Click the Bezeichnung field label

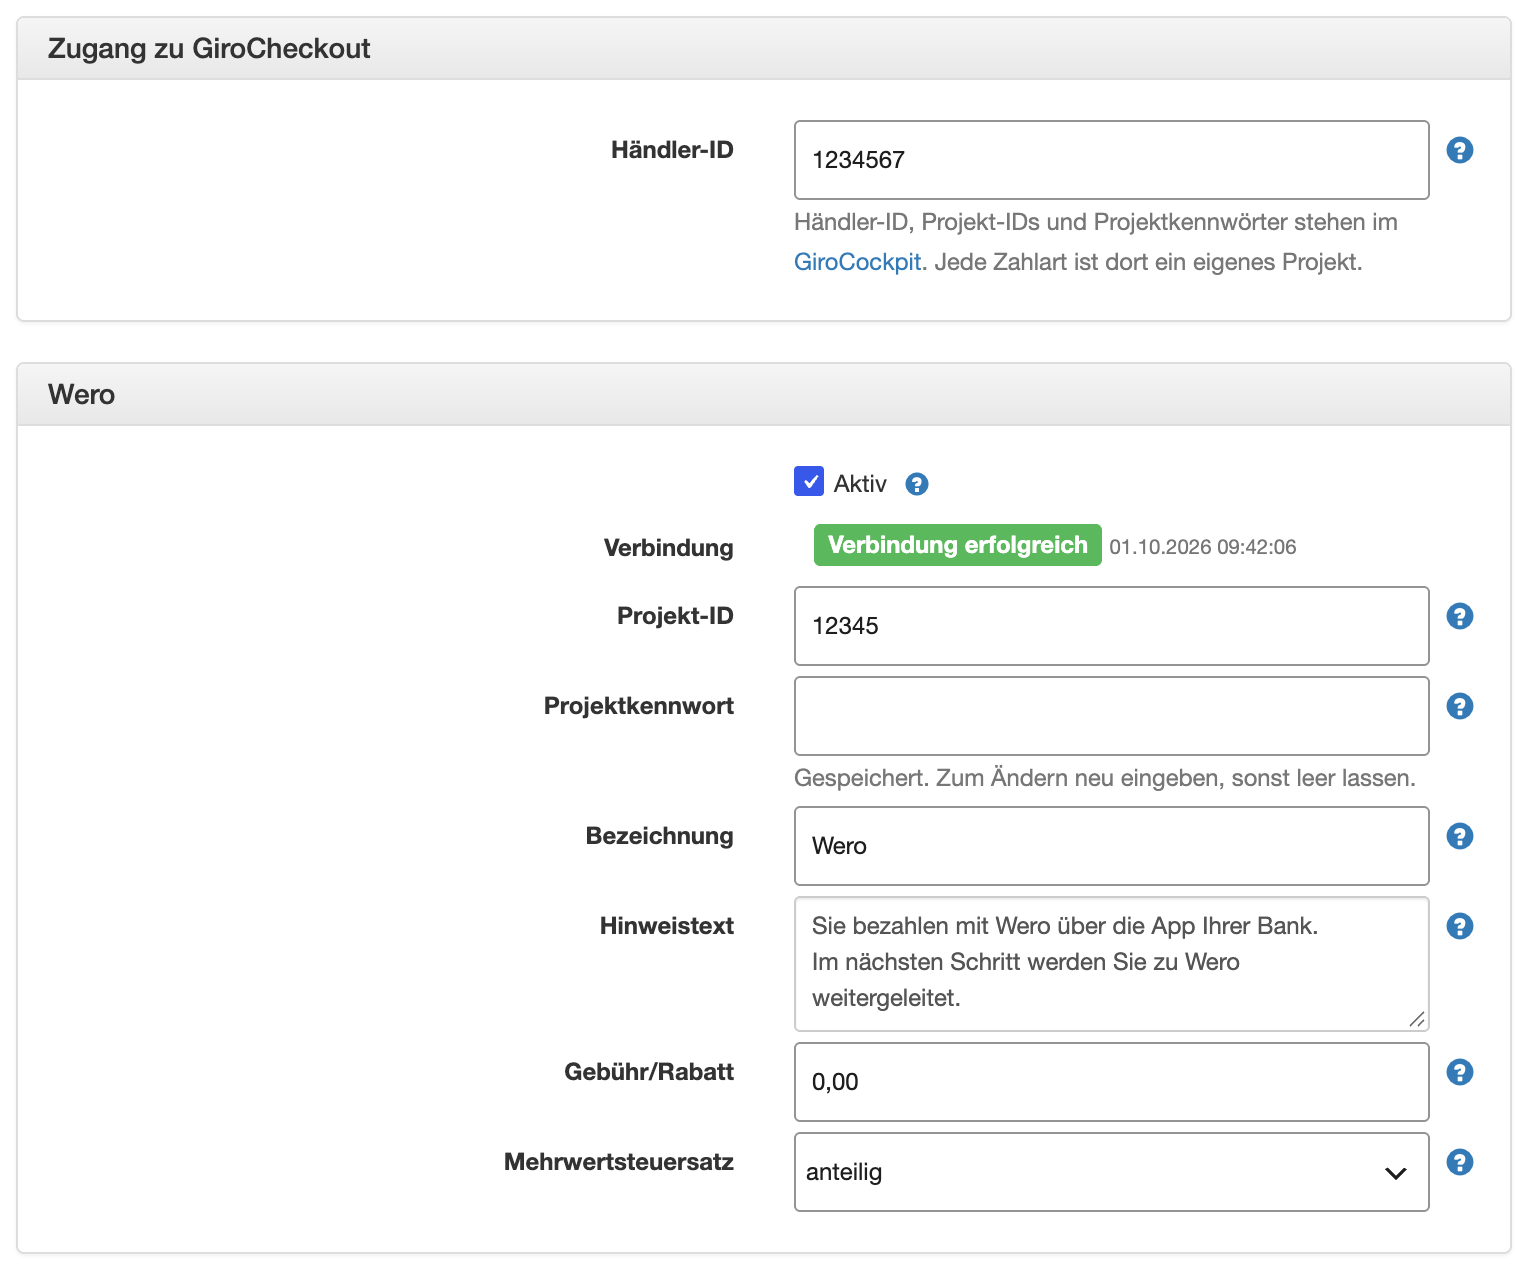point(659,836)
